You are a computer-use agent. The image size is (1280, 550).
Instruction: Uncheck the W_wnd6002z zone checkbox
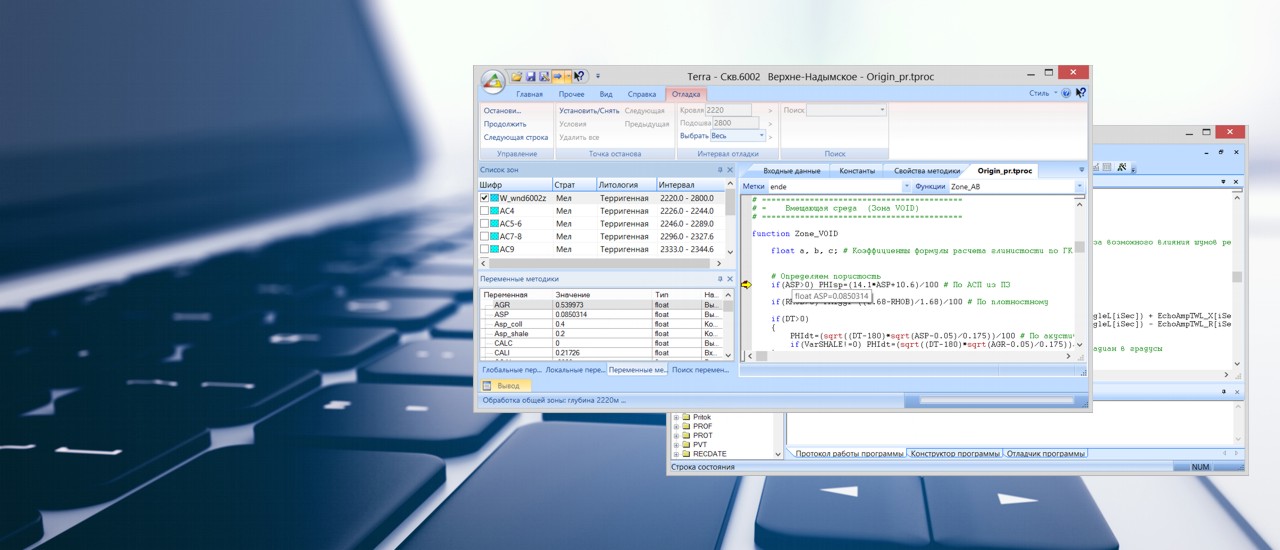click(x=485, y=198)
